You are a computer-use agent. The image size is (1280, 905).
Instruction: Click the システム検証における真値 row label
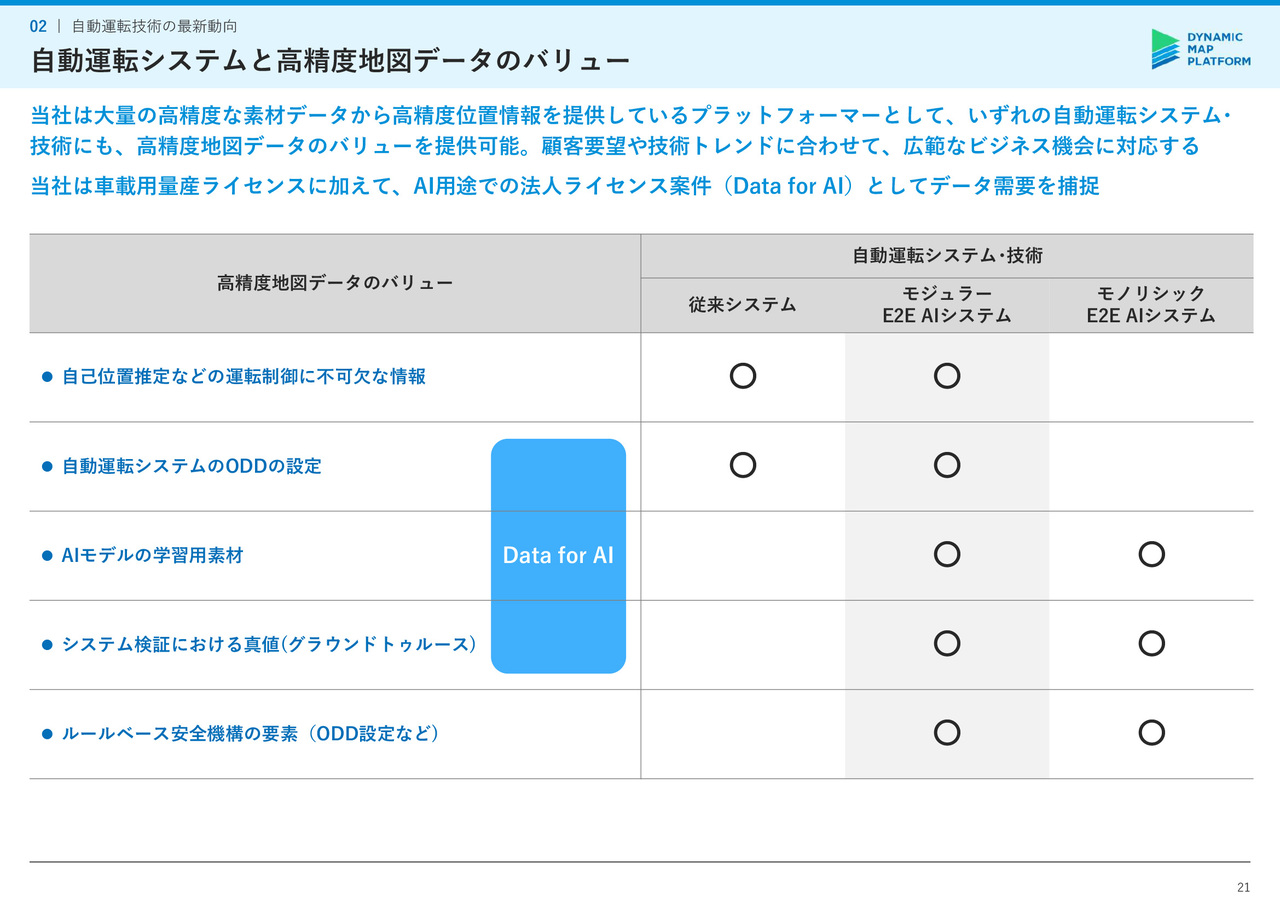269,645
